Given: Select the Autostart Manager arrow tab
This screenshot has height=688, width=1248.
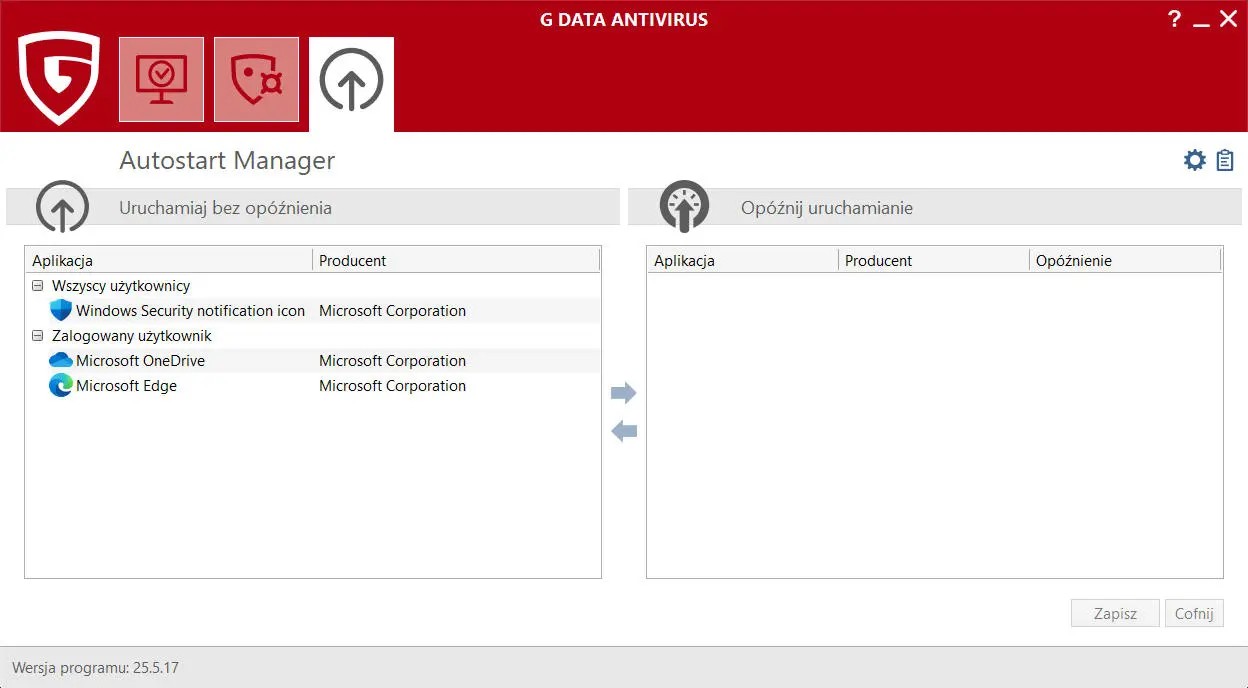Looking at the screenshot, I should click(351, 80).
